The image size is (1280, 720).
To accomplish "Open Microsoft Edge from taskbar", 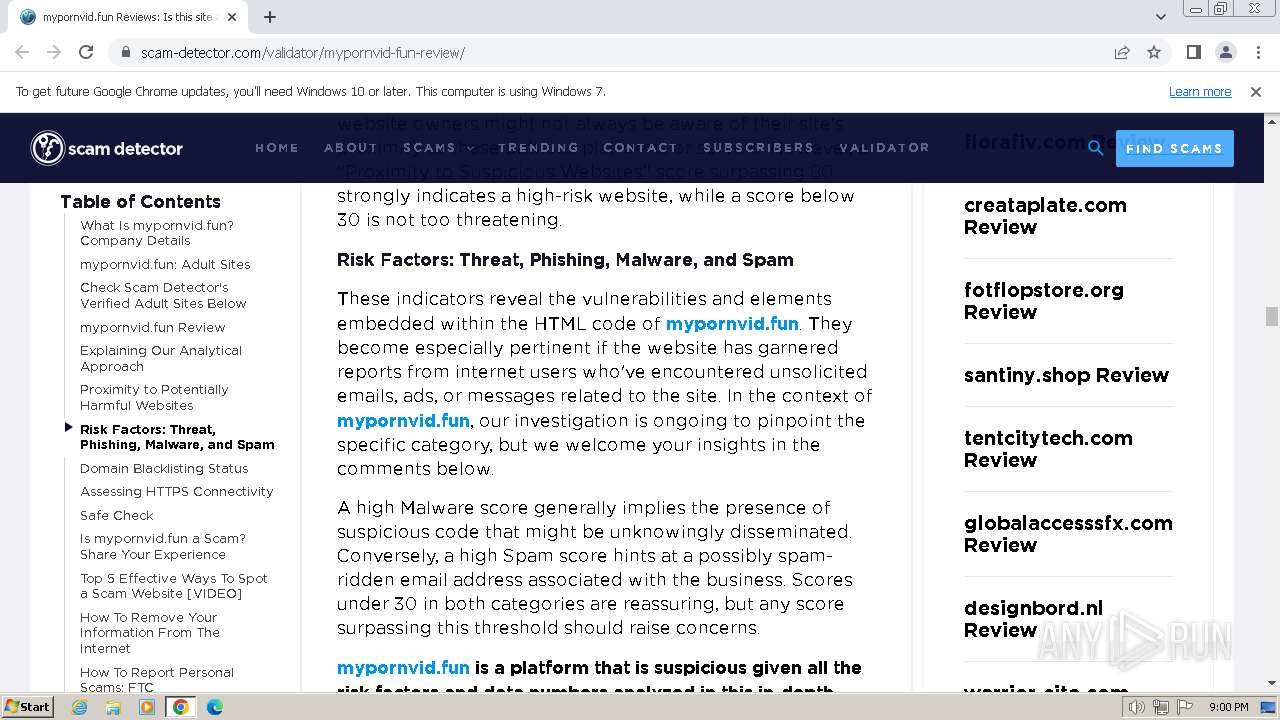I will point(215,707).
